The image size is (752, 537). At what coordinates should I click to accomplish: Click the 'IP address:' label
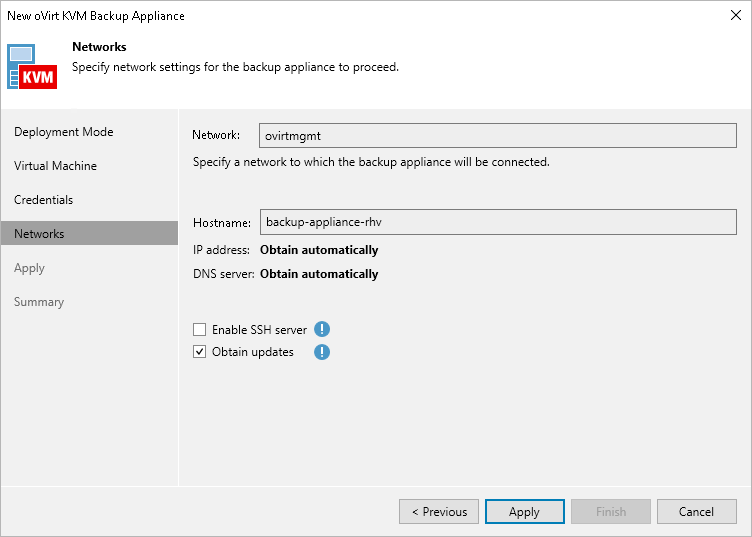coord(222,250)
